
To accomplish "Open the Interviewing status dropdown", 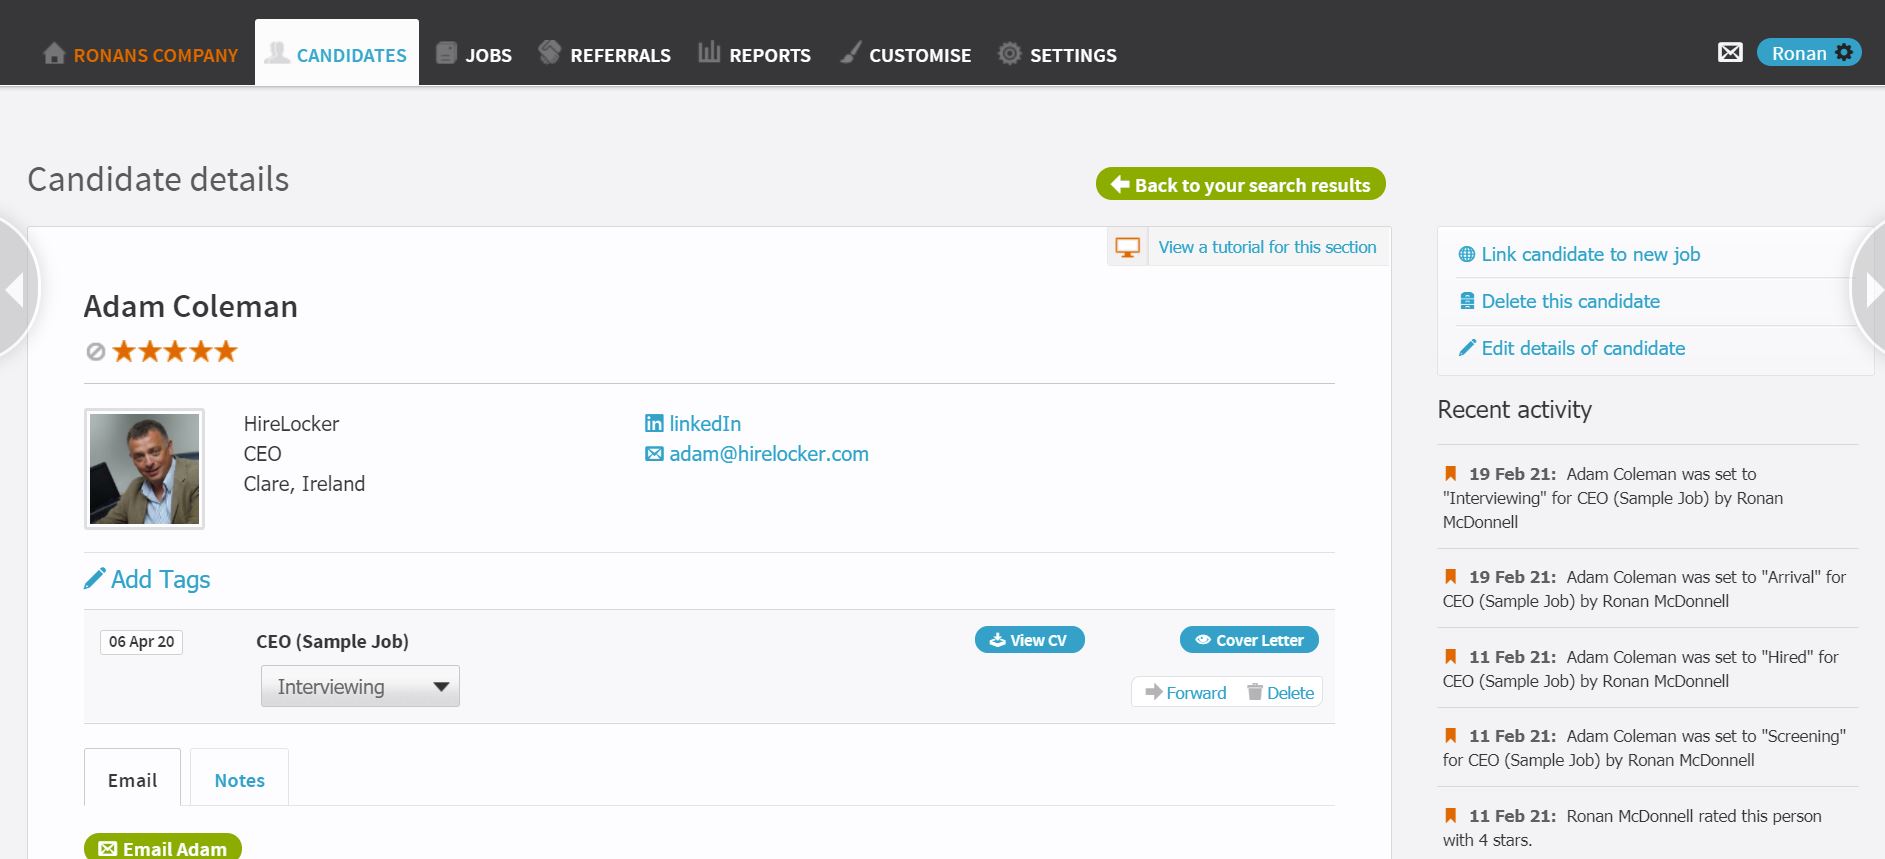I will pyautogui.click(x=360, y=687).
